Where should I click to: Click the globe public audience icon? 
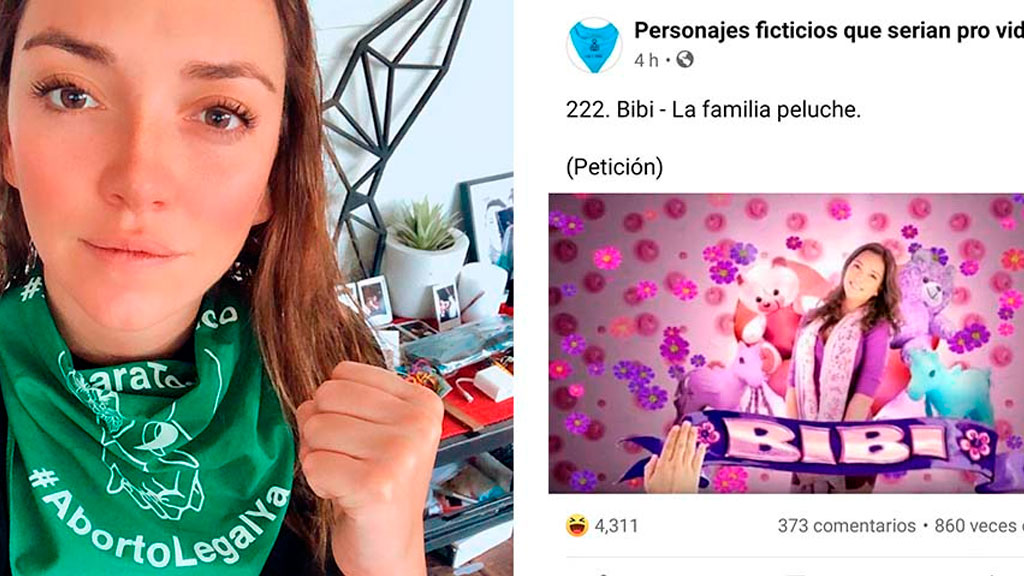(x=684, y=60)
